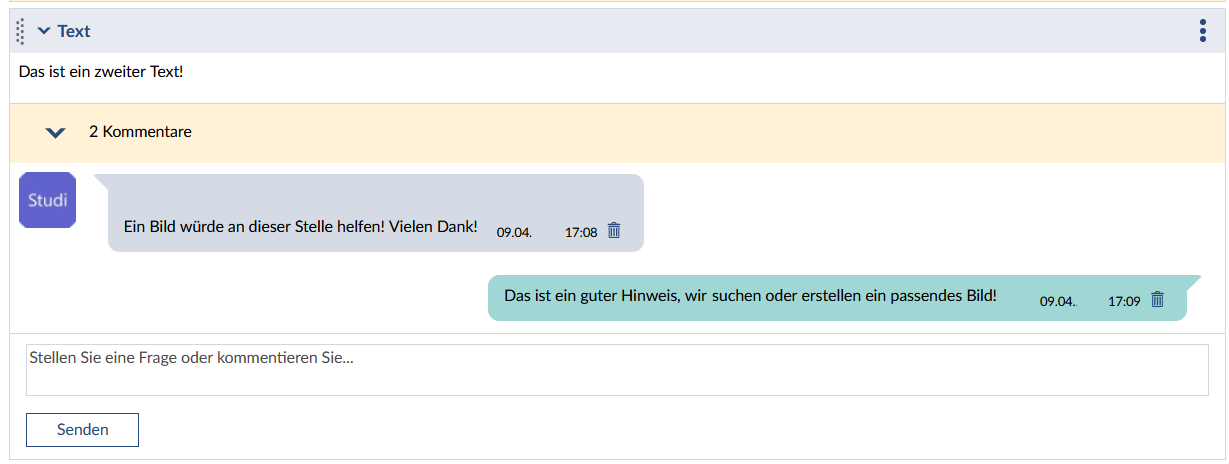The image size is (1229, 464).
Task: Click the Studi user avatar
Action: tap(47, 200)
